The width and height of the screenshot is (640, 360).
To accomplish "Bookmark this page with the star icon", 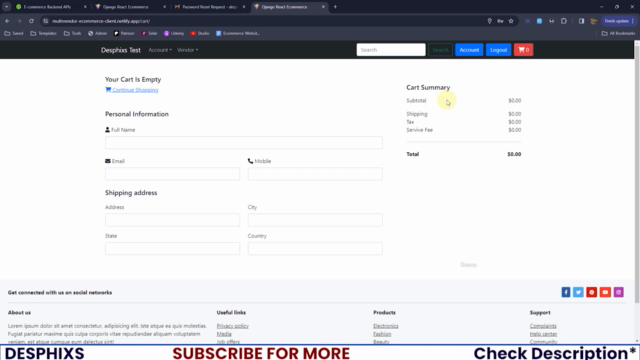I will pyautogui.click(x=511, y=21).
